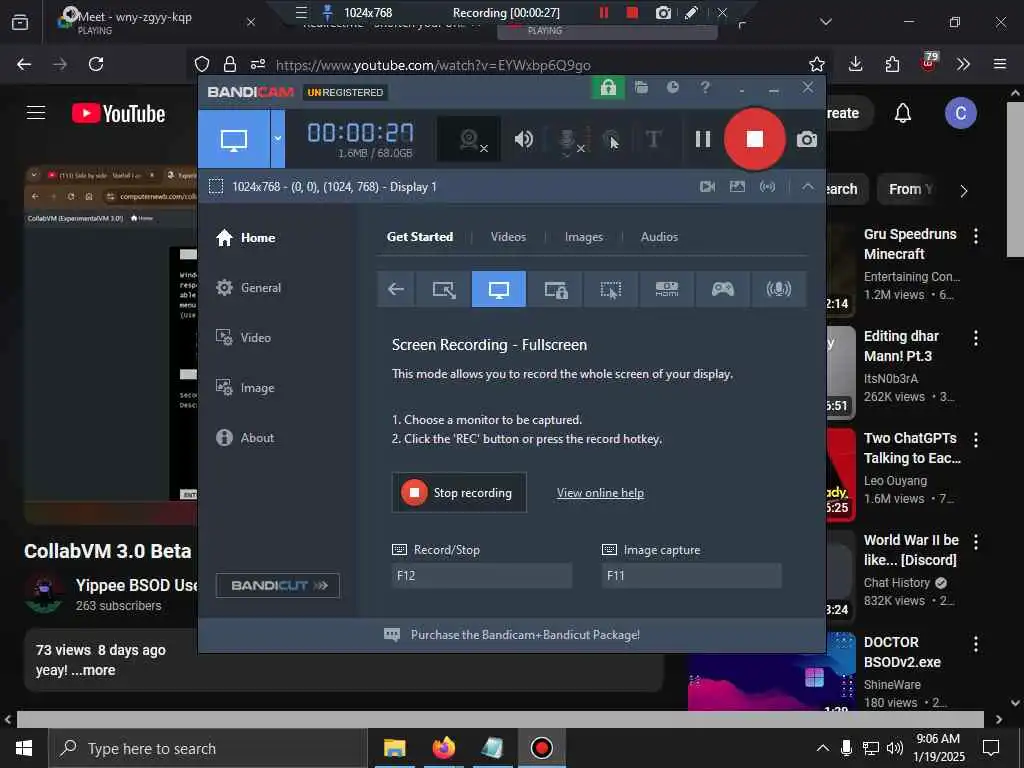Screen dimensions: 1024x768
Task: Open options for Editing dhar Mann video
Action: point(976,338)
